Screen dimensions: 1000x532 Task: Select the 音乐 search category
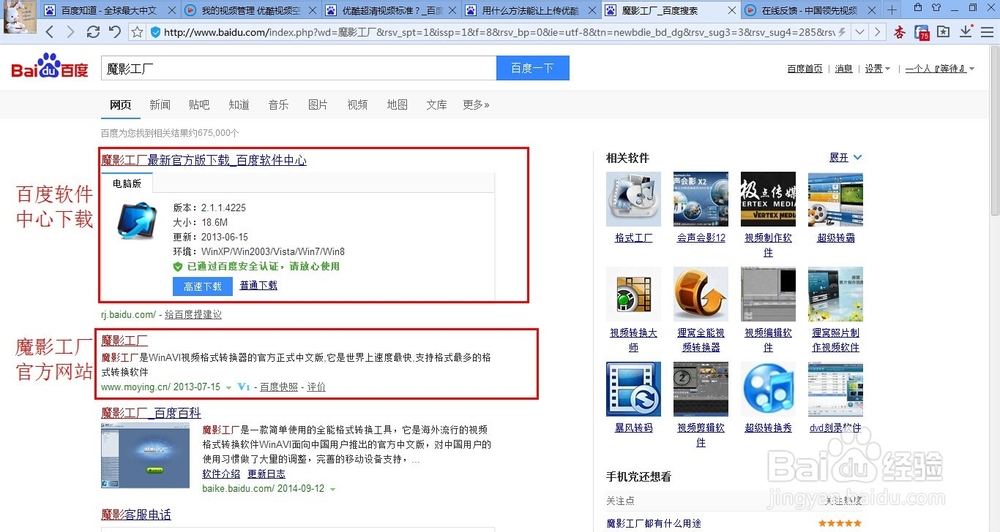pos(278,105)
